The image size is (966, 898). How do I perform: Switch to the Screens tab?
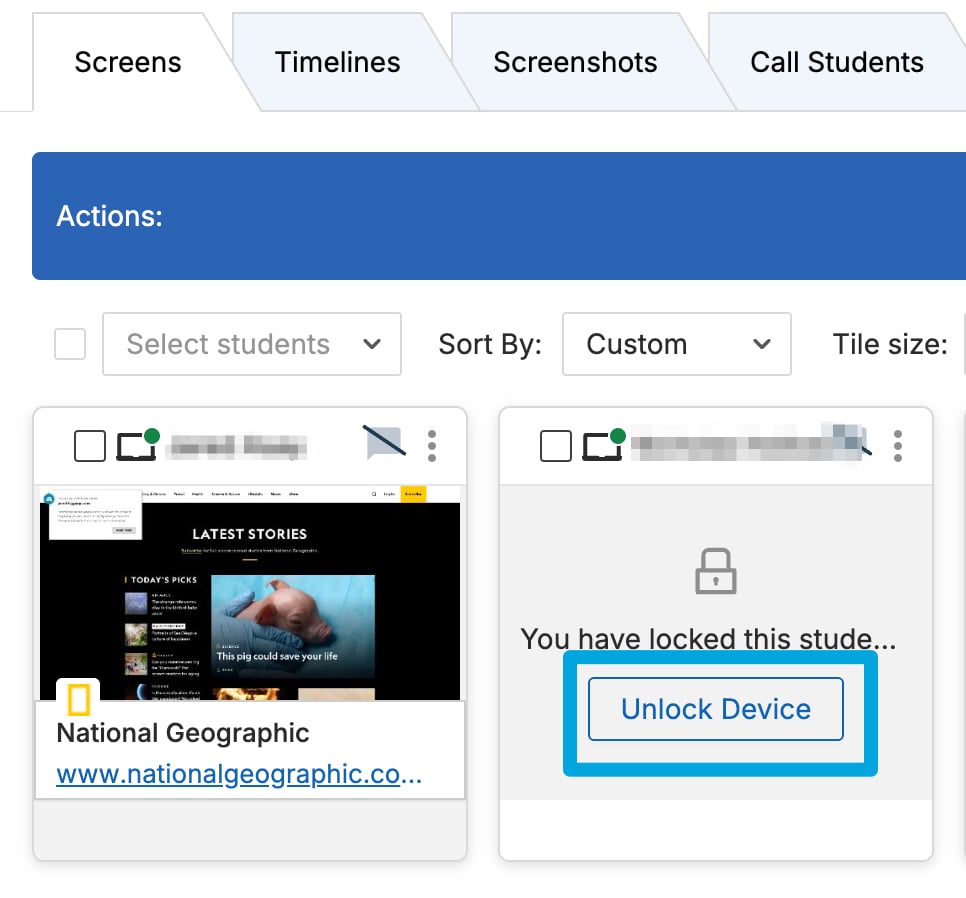point(128,62)
